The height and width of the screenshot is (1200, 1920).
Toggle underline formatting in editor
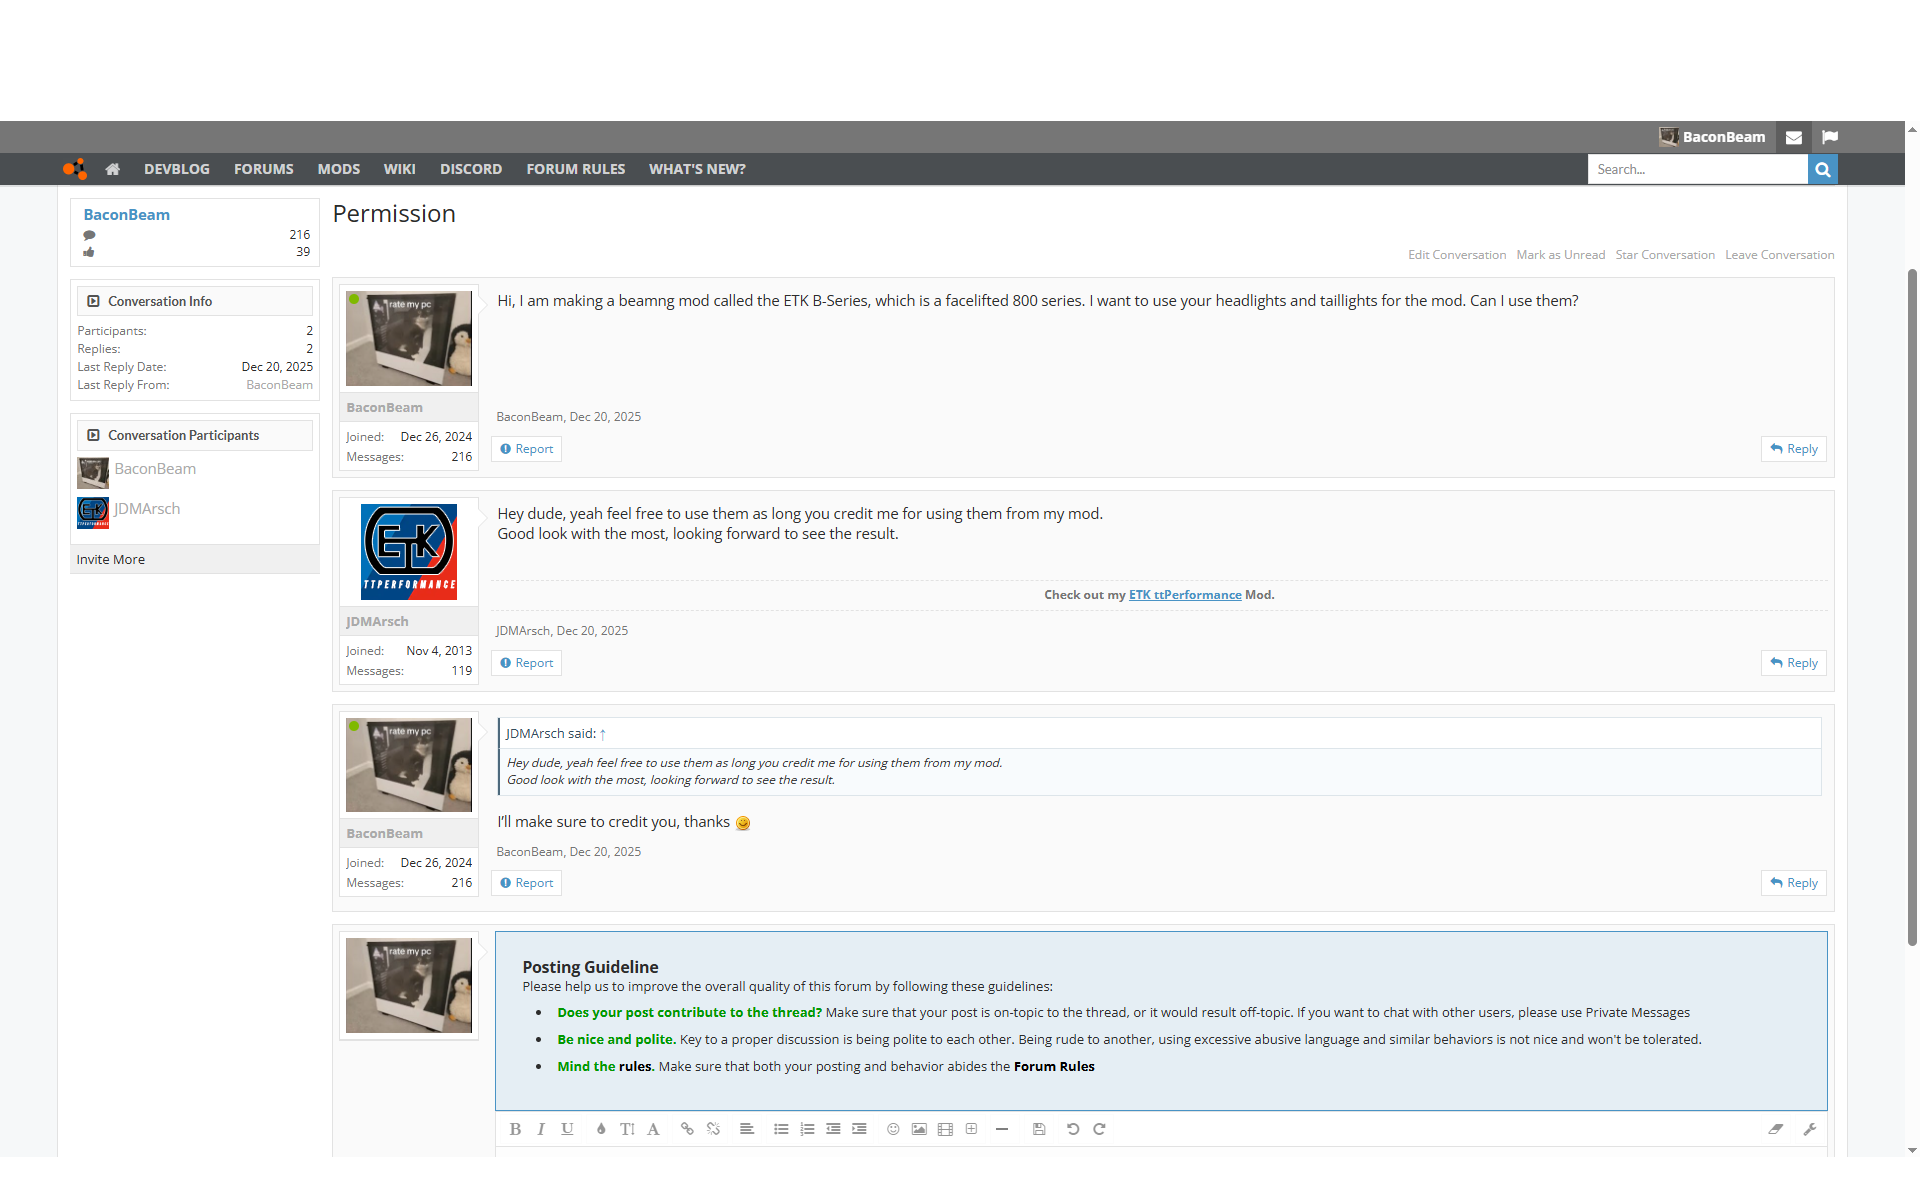tap(567, 1129)
